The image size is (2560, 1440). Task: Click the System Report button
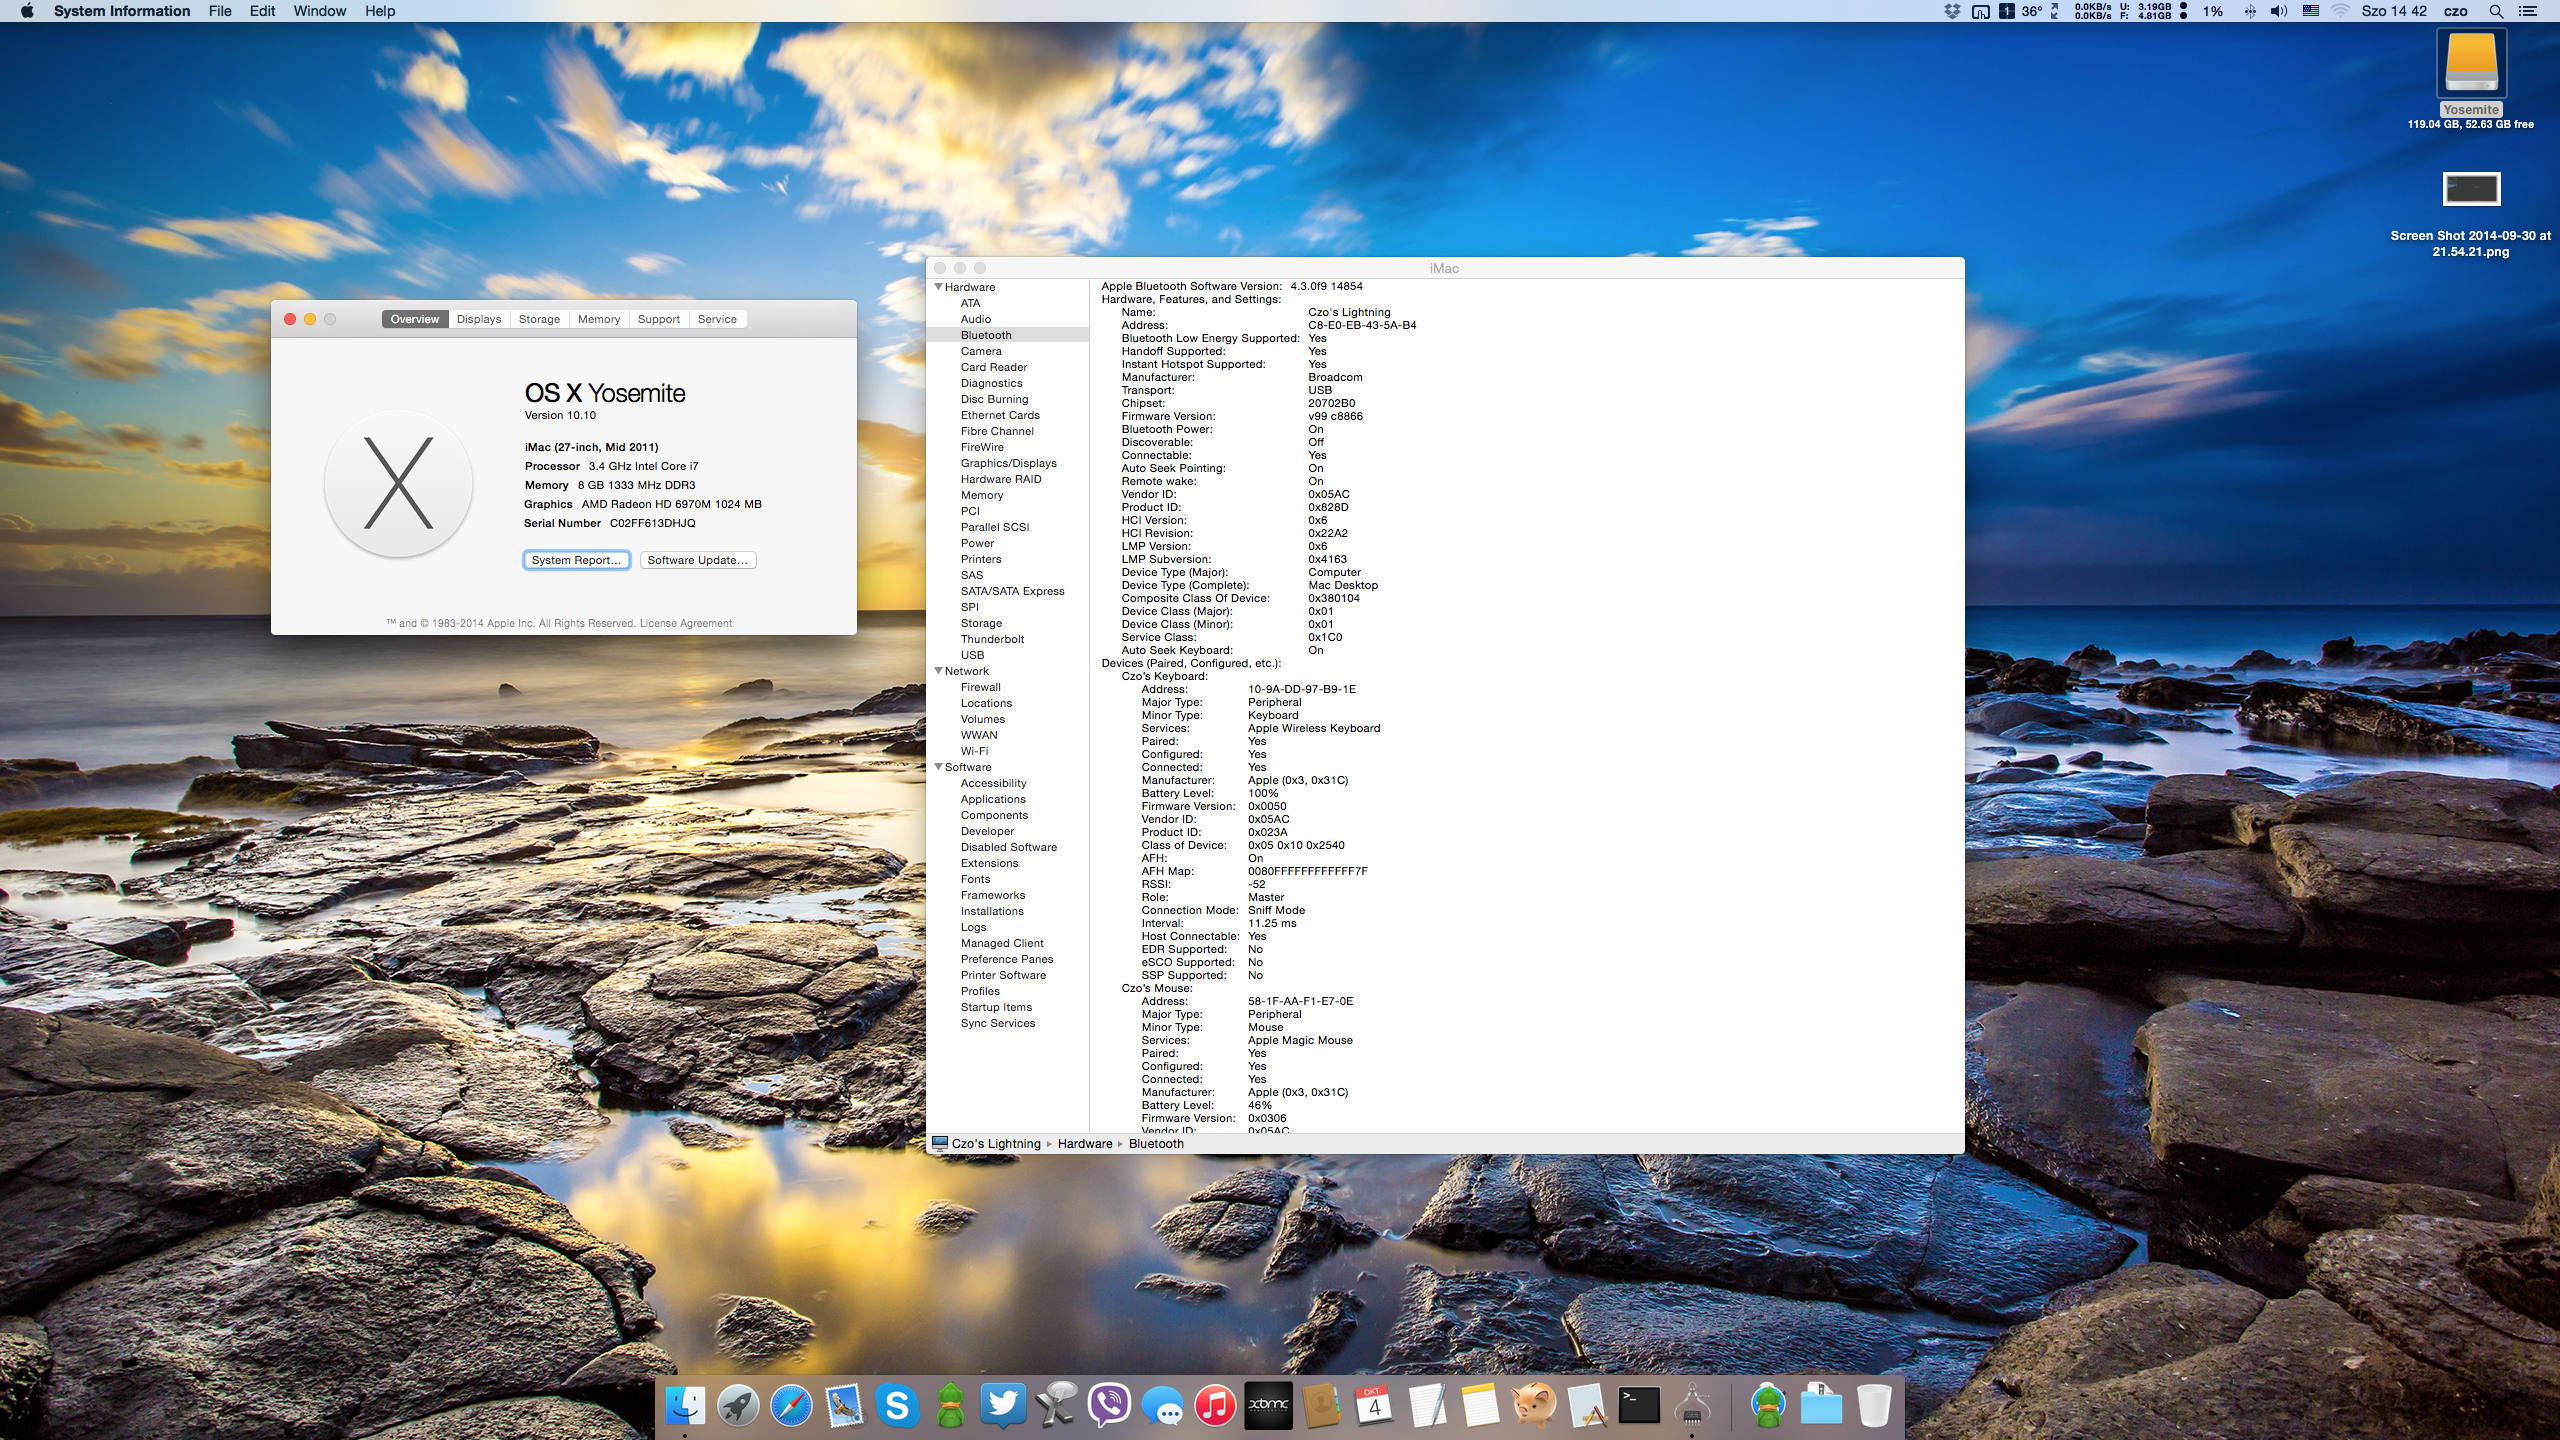576,560
